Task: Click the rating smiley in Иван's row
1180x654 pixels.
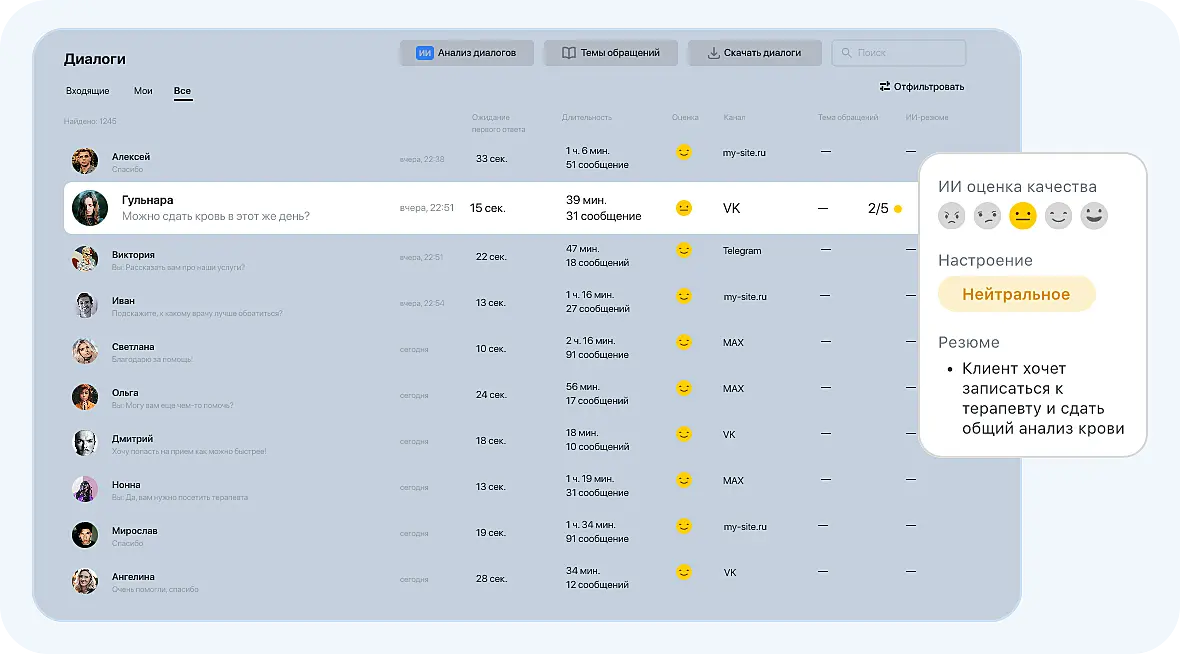Action: coord(683,296)
